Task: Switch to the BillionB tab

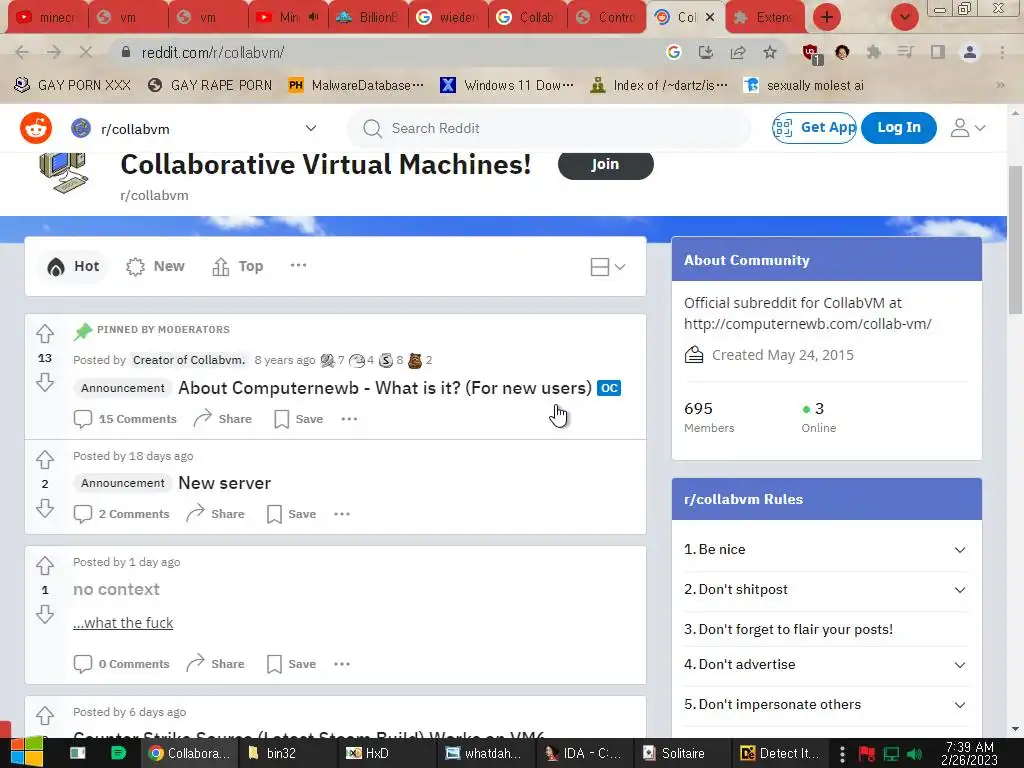Action: [367, 18]
